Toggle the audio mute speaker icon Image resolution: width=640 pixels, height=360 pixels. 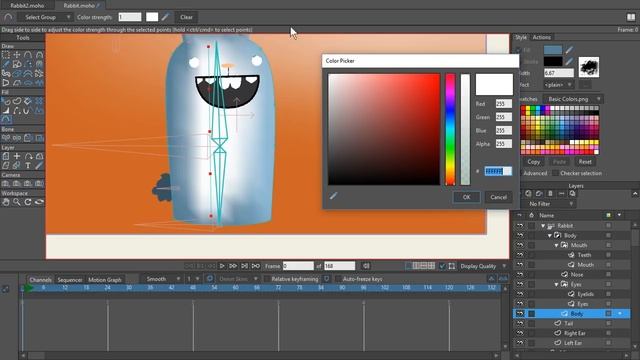pos(366,266)
